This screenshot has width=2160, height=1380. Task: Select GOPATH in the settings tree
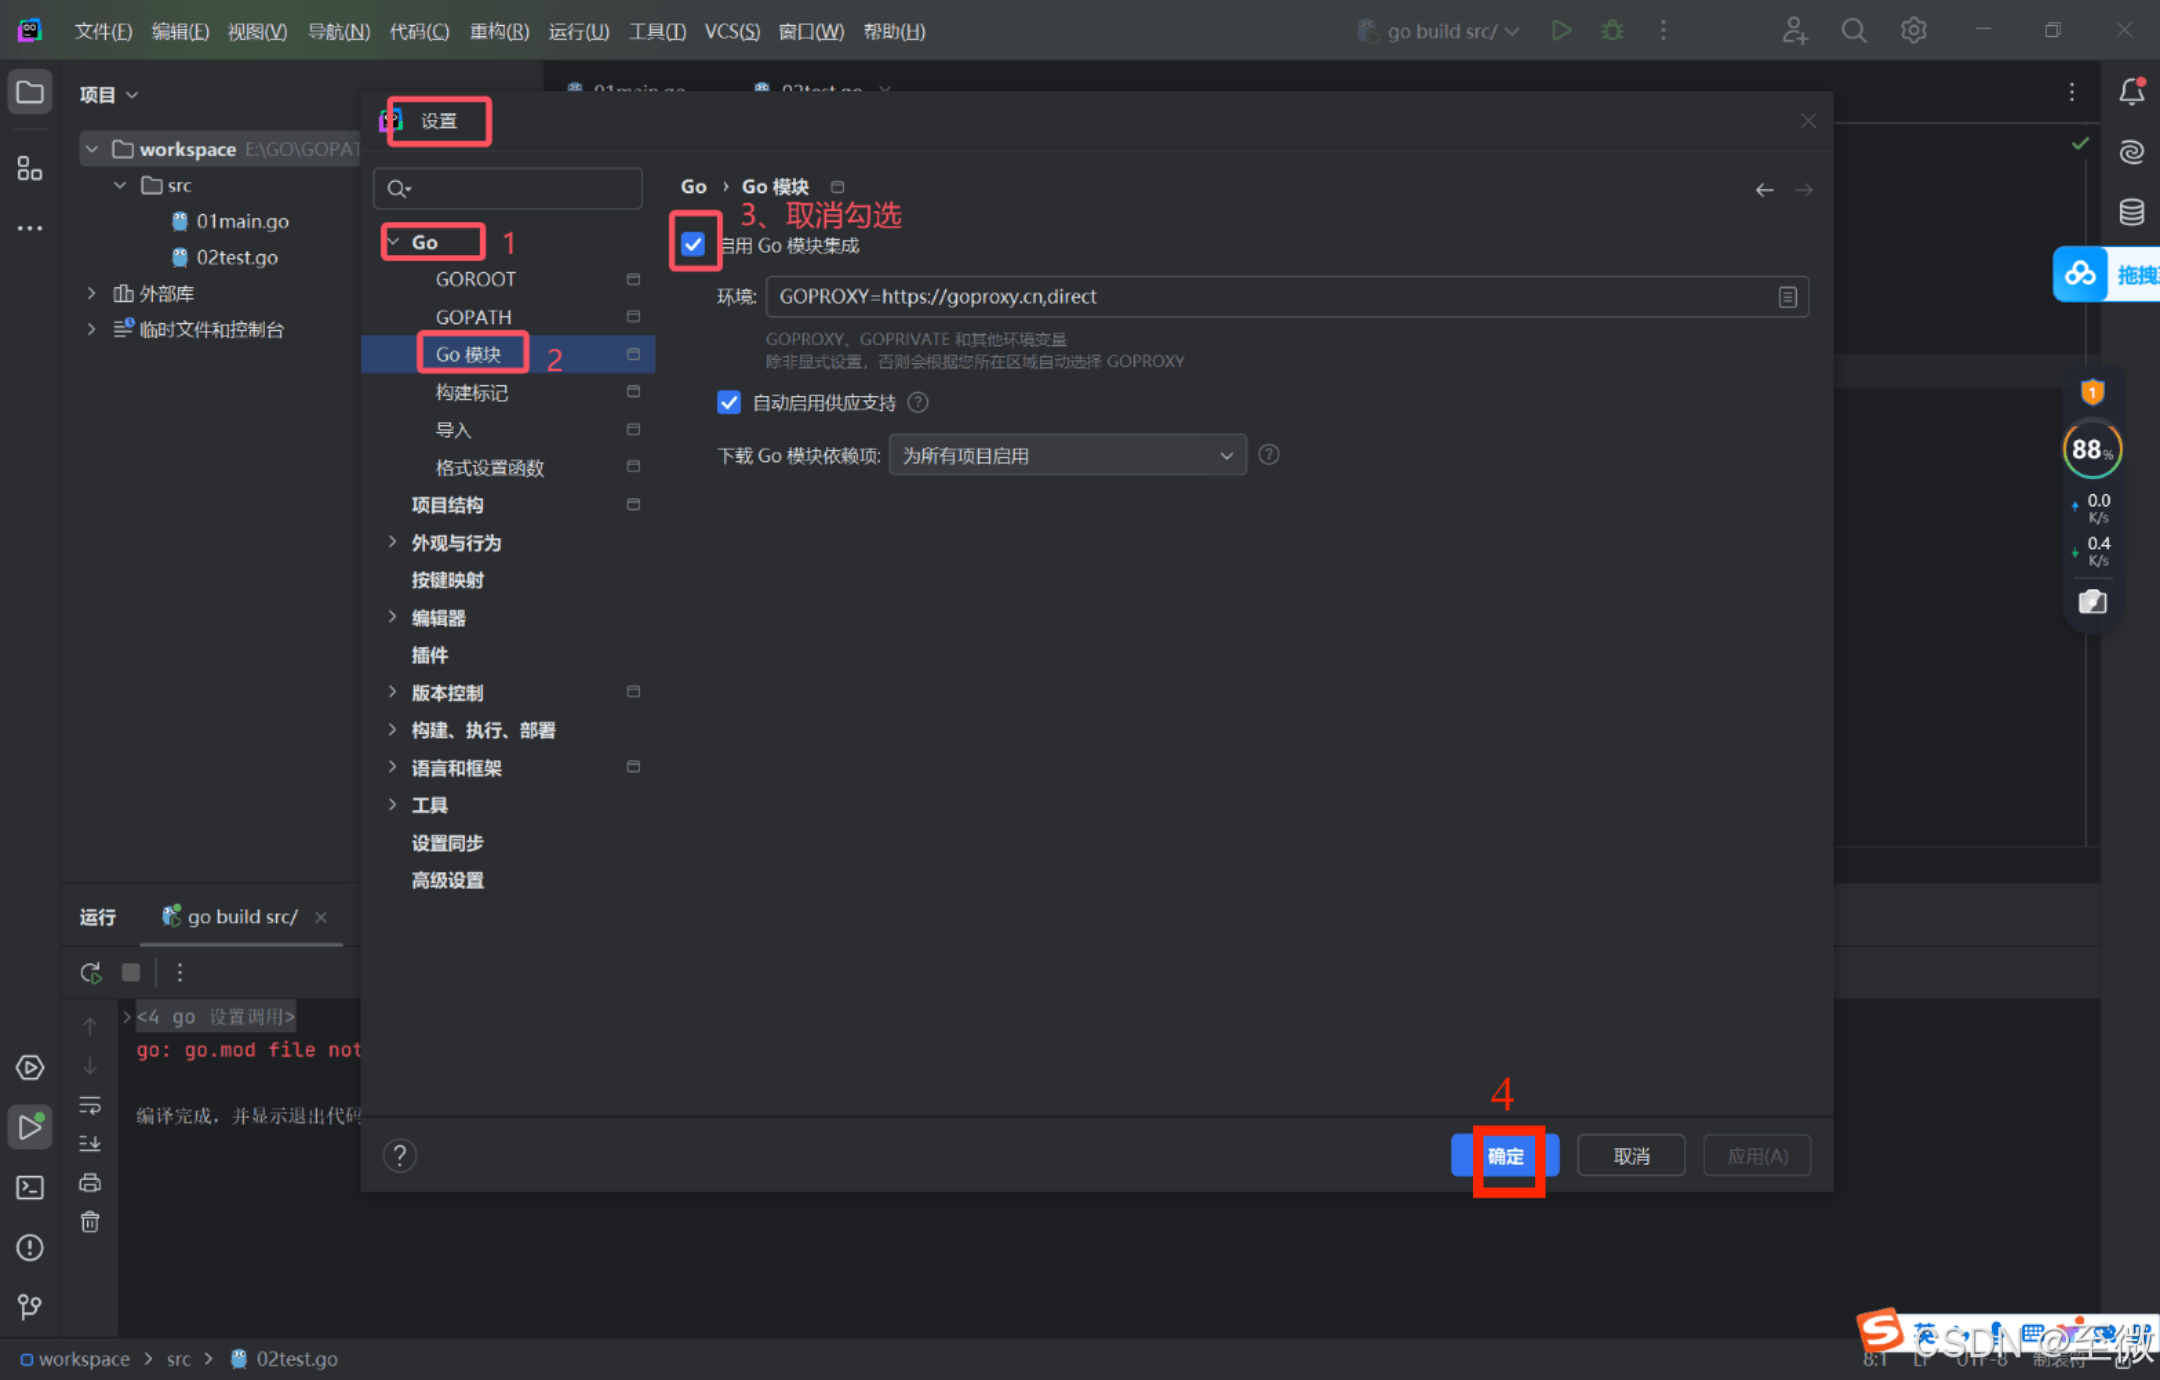473,317
